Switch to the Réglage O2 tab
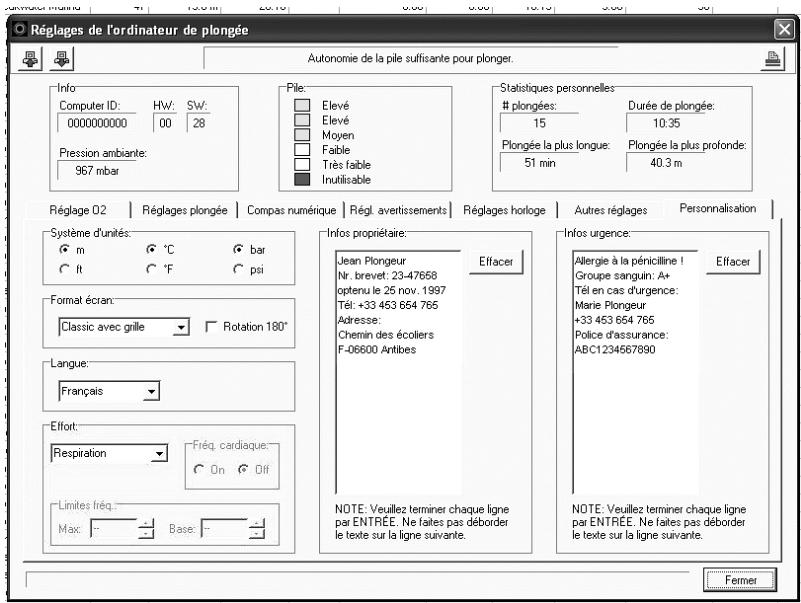Viewport: 801px width, 603px height. pyautogui.click(x=78, y=210)
